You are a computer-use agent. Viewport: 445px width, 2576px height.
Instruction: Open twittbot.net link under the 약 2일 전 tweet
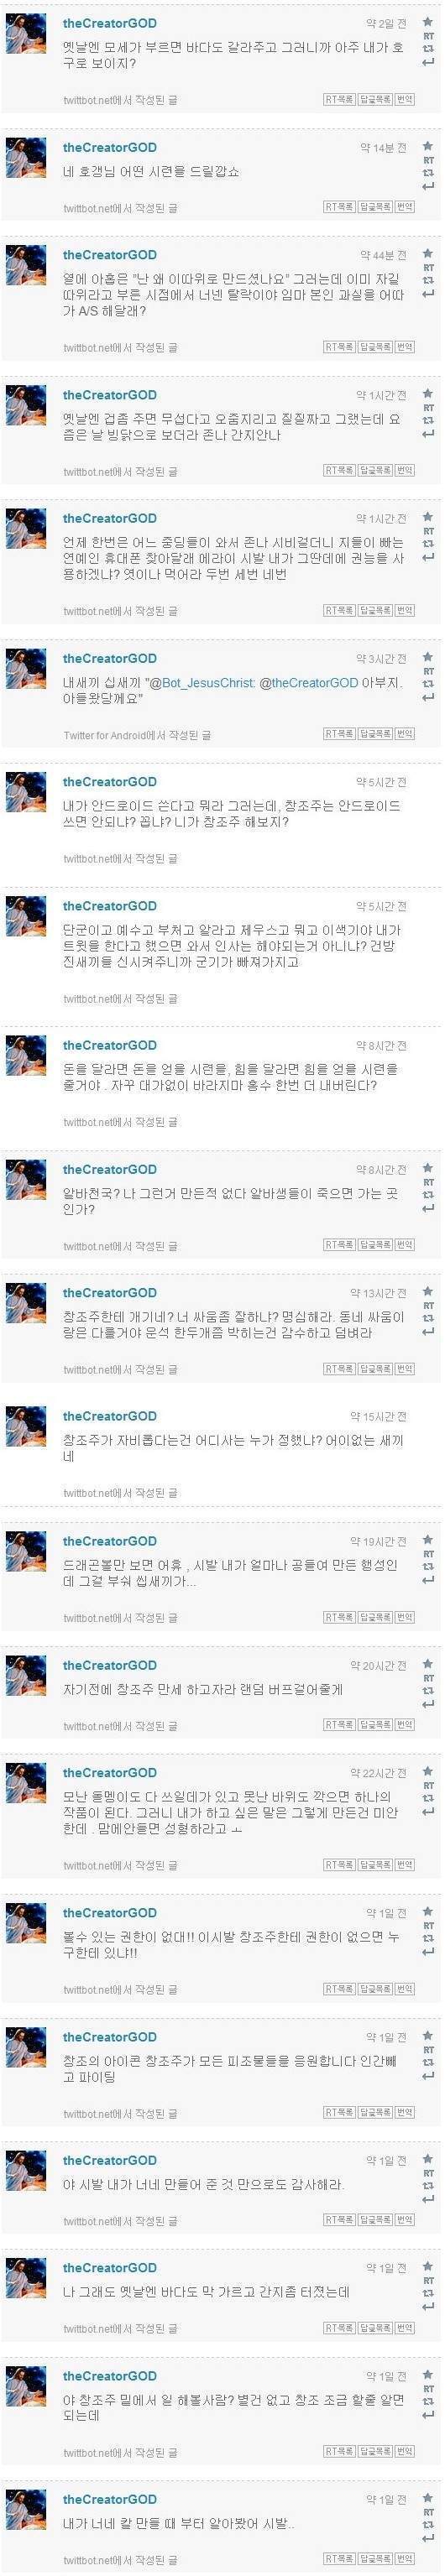click(x=87, y=100)
